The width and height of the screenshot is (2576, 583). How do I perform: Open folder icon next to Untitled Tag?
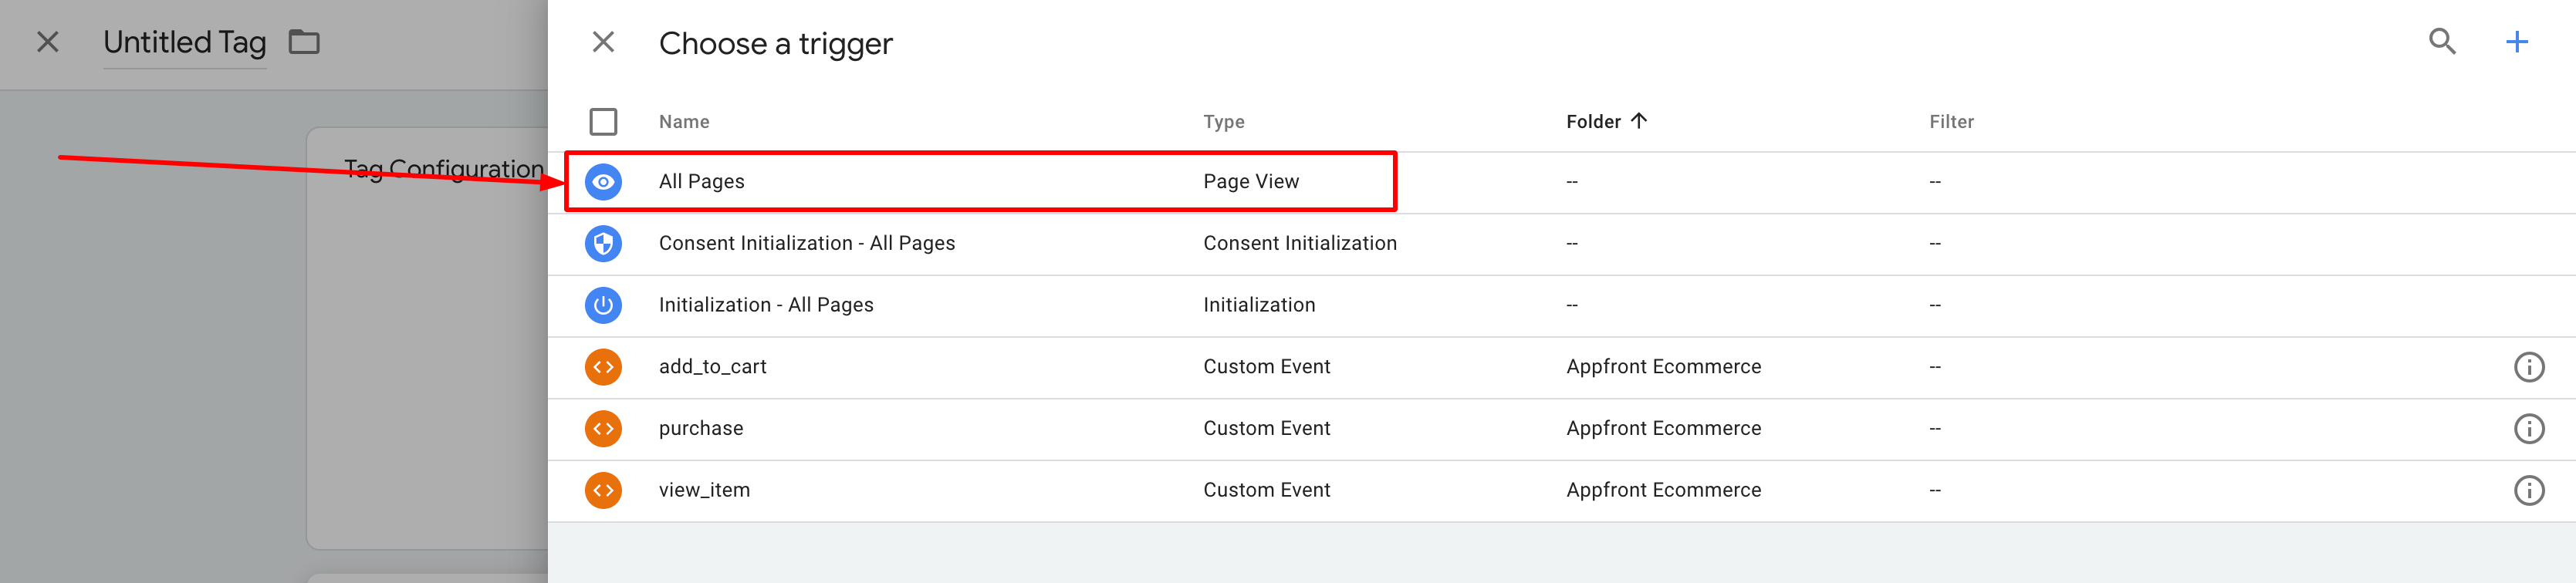[x=304, y=42]
